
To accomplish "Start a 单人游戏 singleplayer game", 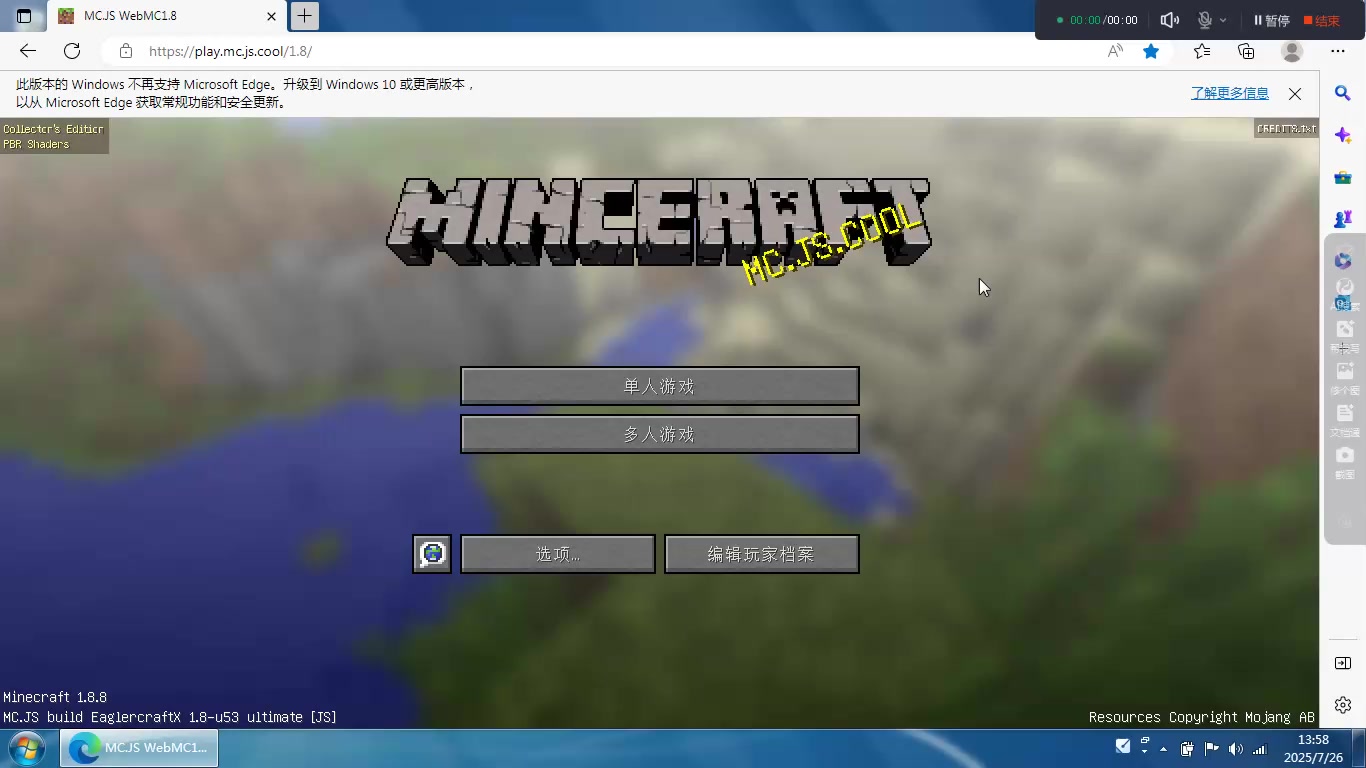I will (x=660, y=386).
